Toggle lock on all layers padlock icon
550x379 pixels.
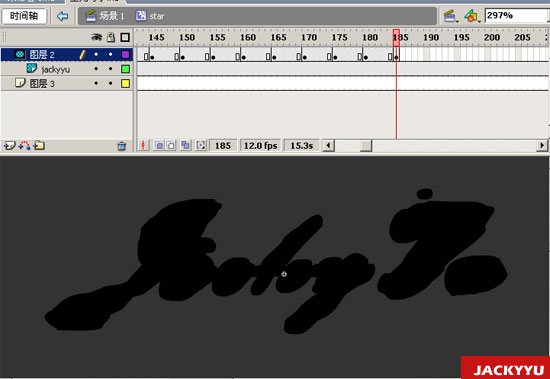(x=111, y=37)
